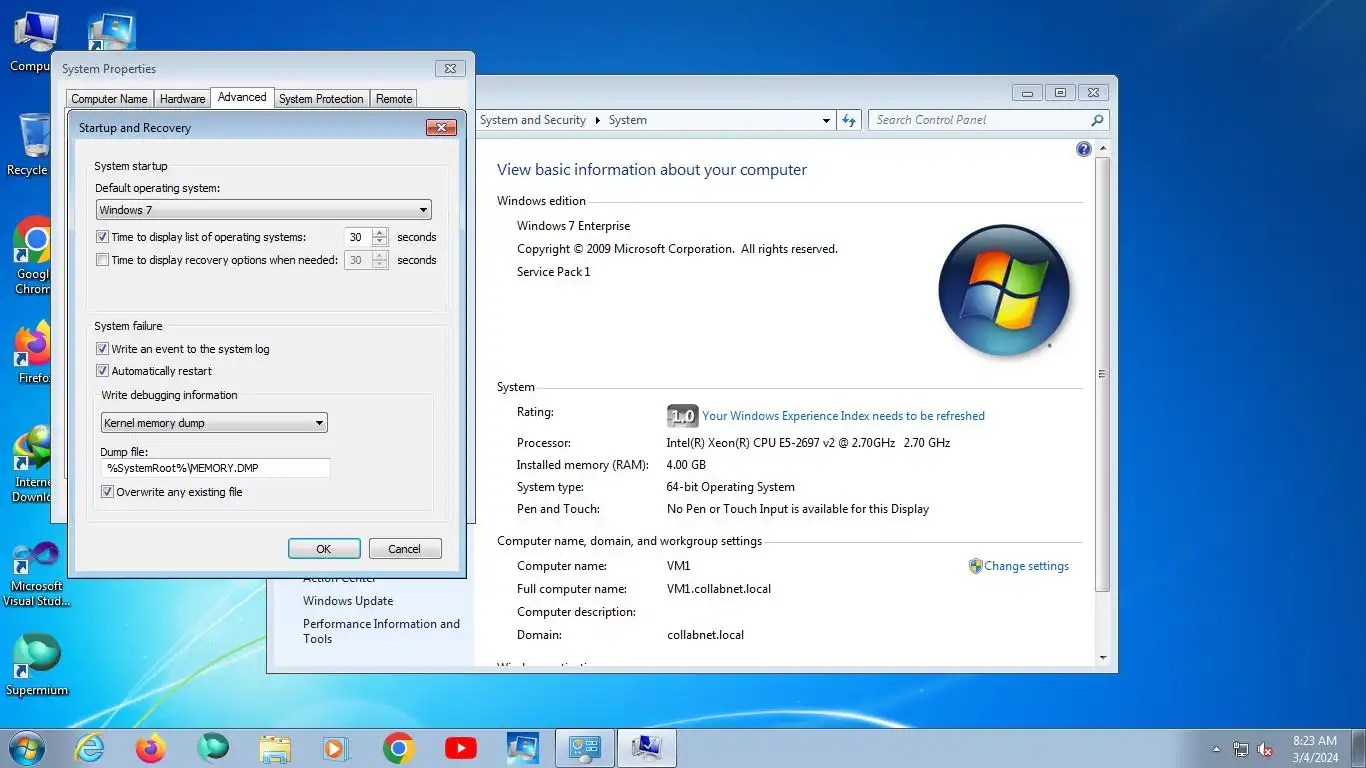Open the desktop personalization taskbar icon
The image size is (1366, 768).
point(522,748)
